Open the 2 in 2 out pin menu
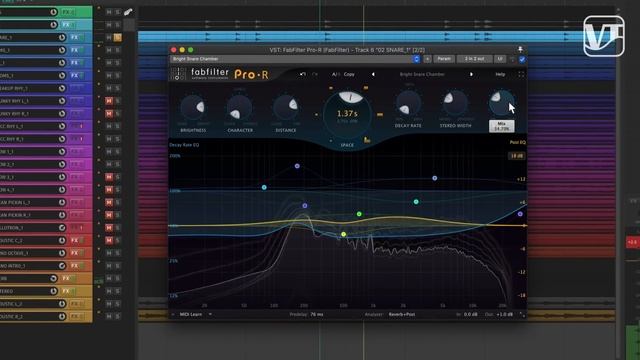Screen dimensions: 640x360 tap(474, 59)
